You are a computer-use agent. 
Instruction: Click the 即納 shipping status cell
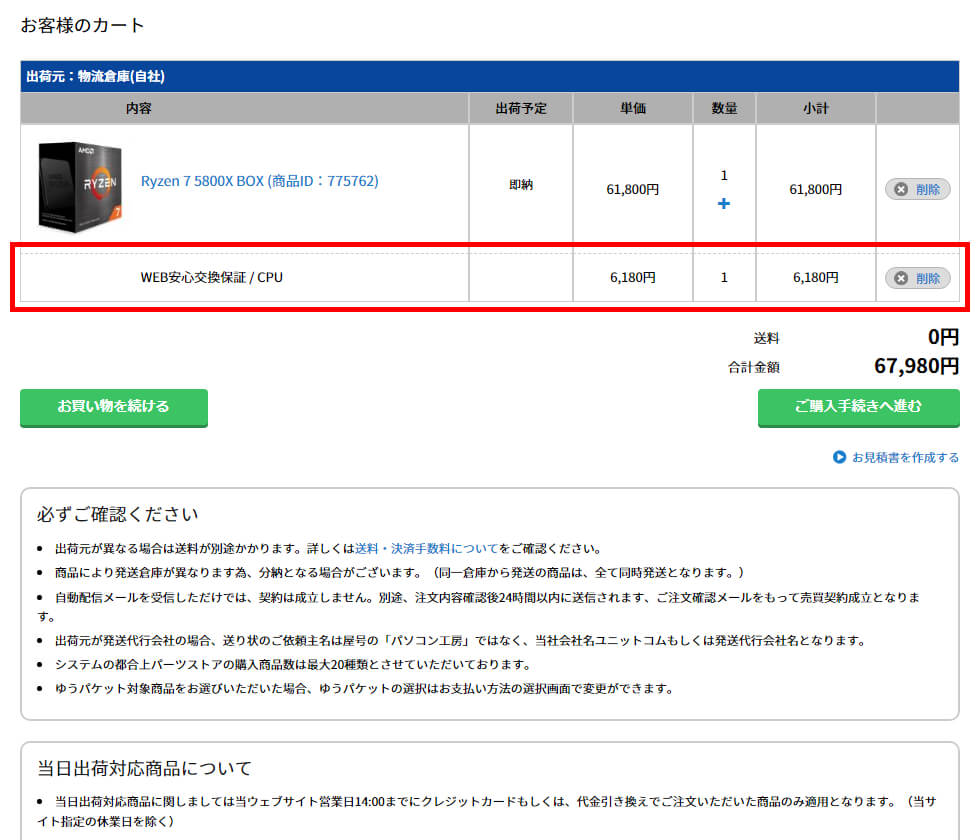point(521,184)
